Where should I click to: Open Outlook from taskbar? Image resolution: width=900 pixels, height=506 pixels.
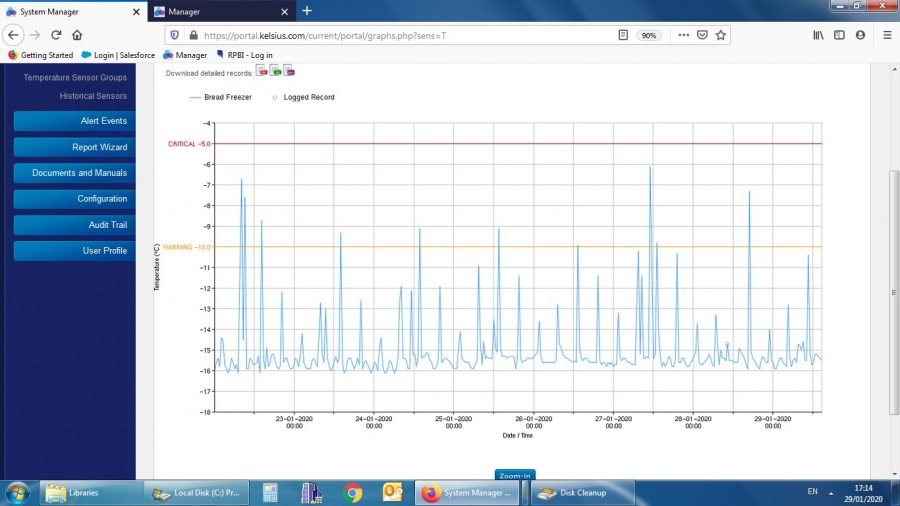pyautogui.click(x=393, y=493)
